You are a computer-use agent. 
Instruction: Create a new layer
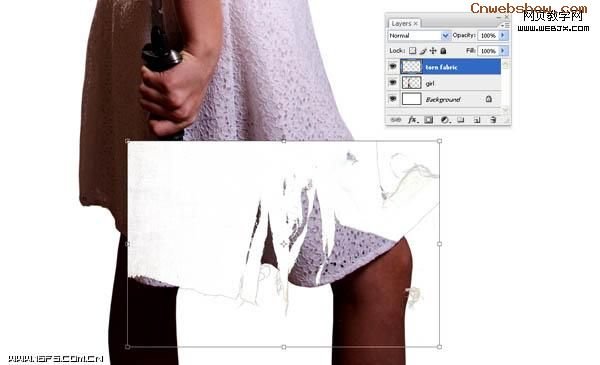tap(477, 120)
